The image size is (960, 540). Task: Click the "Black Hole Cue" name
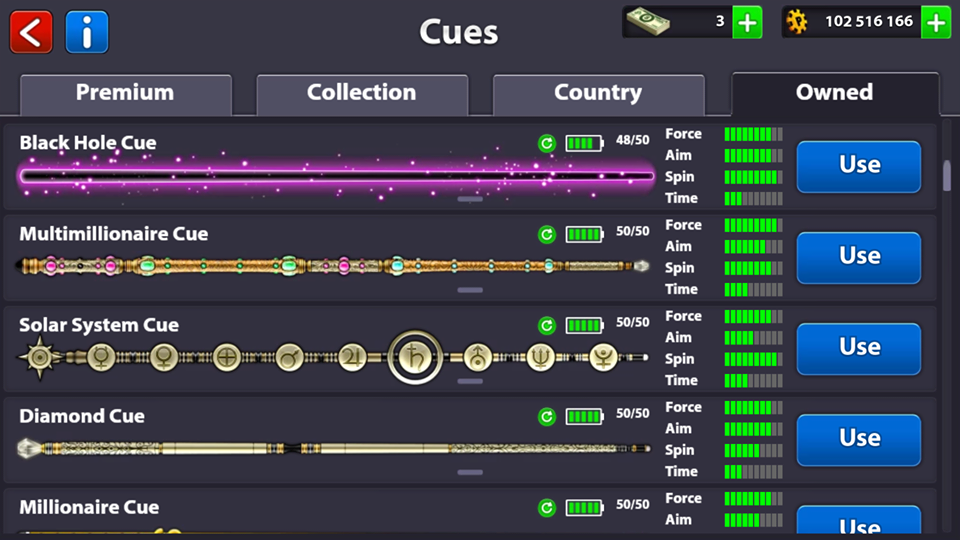coord(88,143)
